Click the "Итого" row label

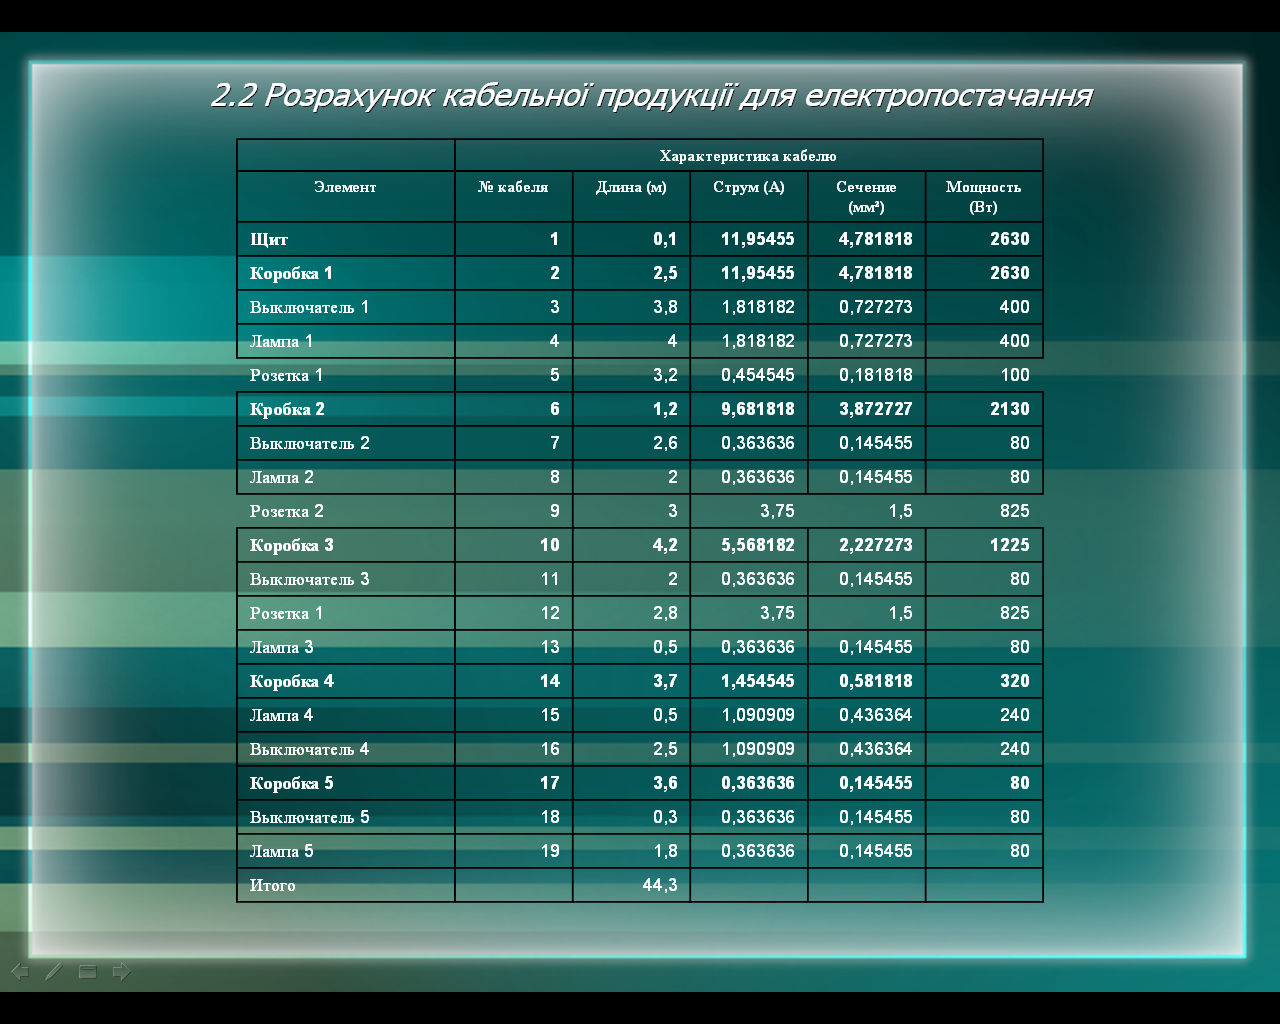tap(272, 886)
